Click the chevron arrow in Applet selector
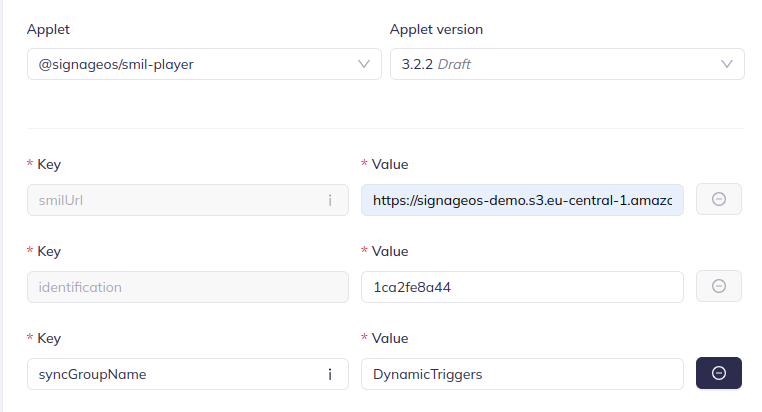762x412 pixels. (364, 65)
